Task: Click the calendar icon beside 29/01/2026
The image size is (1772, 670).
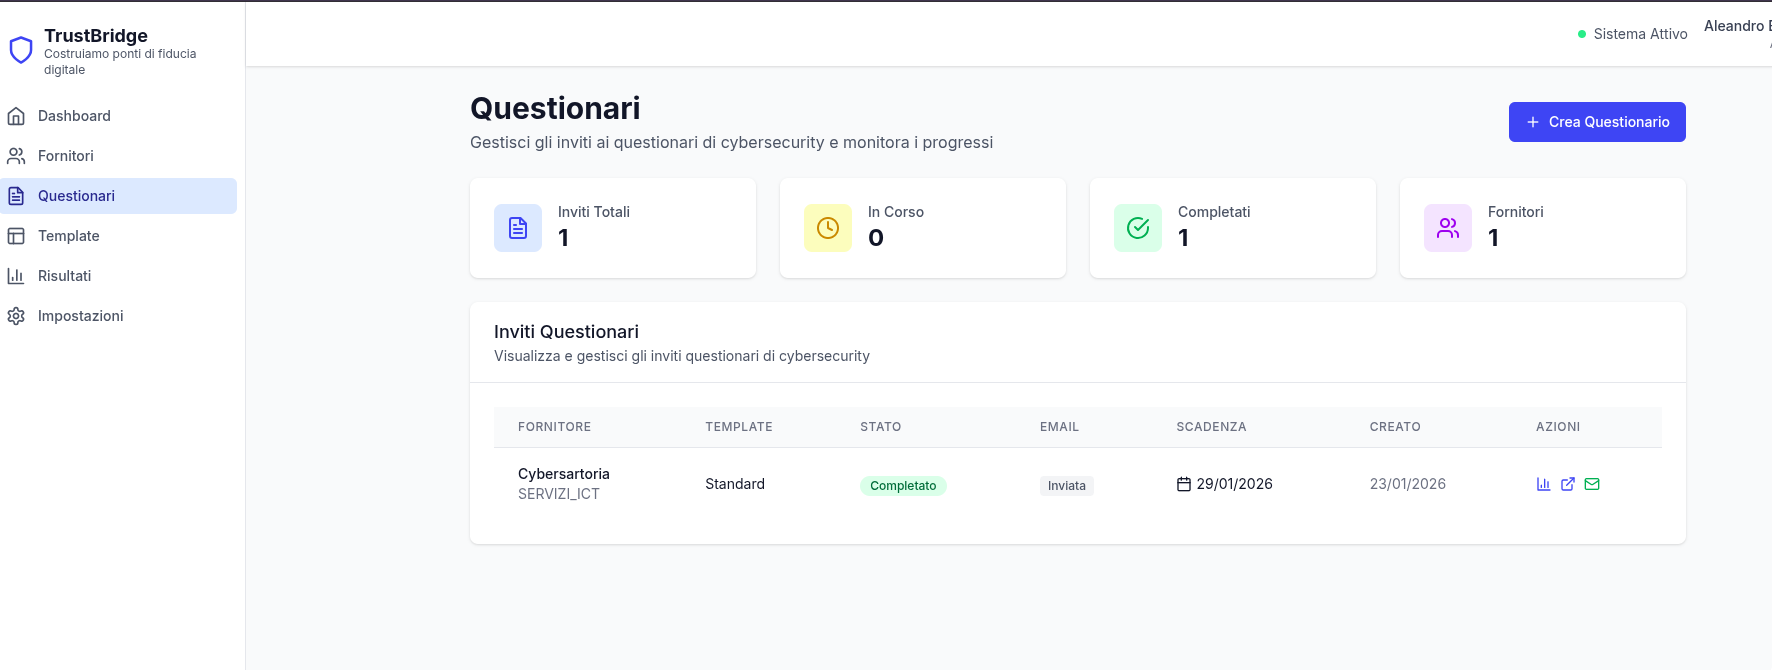Action: (x=1184, y=484)
